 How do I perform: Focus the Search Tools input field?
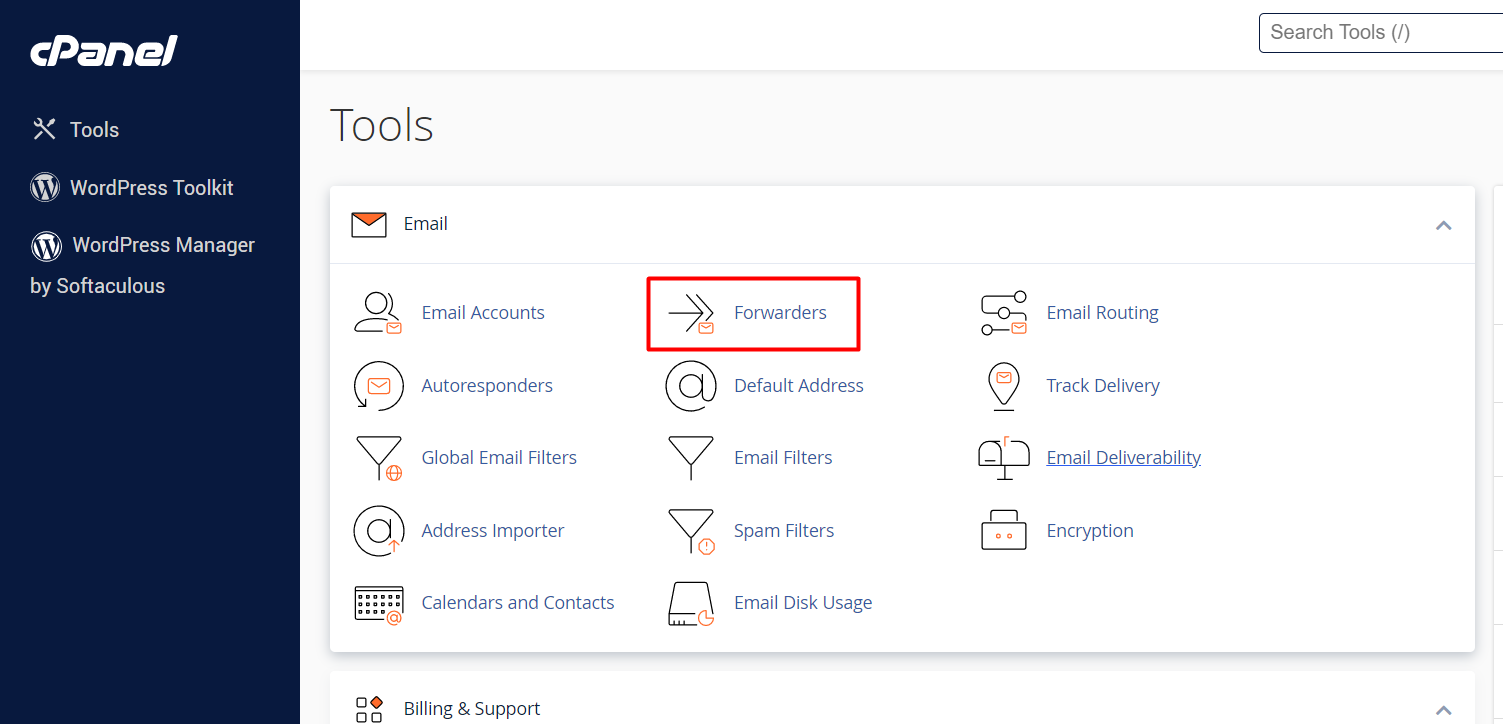point(1380,32)
